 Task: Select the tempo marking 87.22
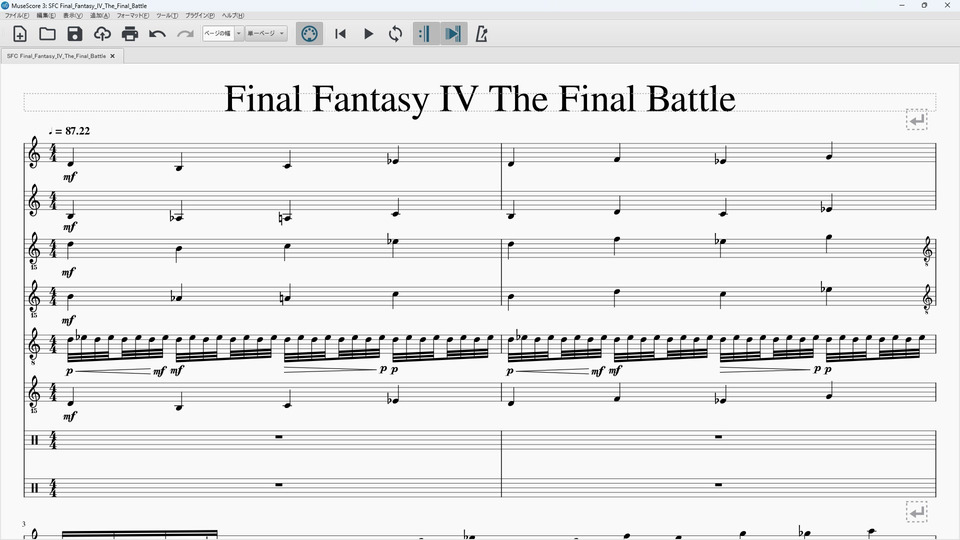point(69,131)
